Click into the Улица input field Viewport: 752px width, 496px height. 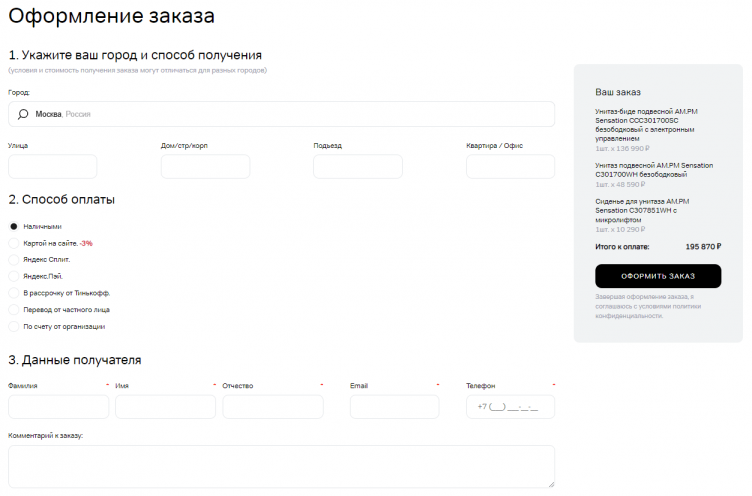coord(53,166)
